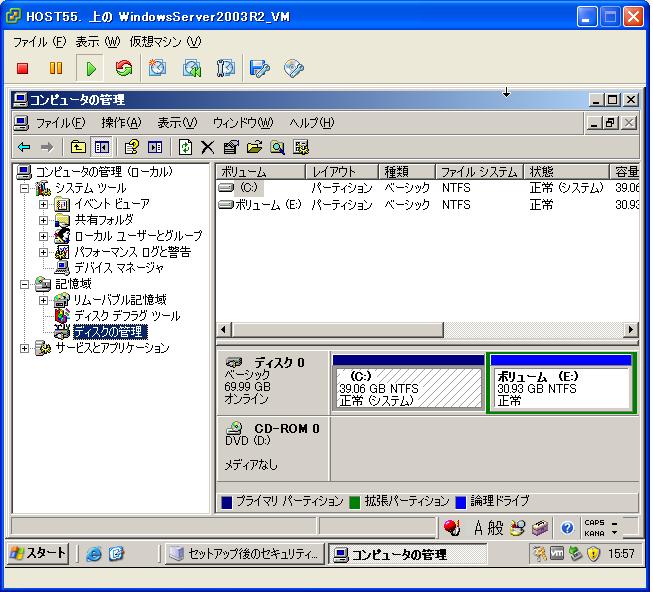653x592 pixels.
Task: Expand リムーバブル記憶域 node
Action: tap(43, 300)
